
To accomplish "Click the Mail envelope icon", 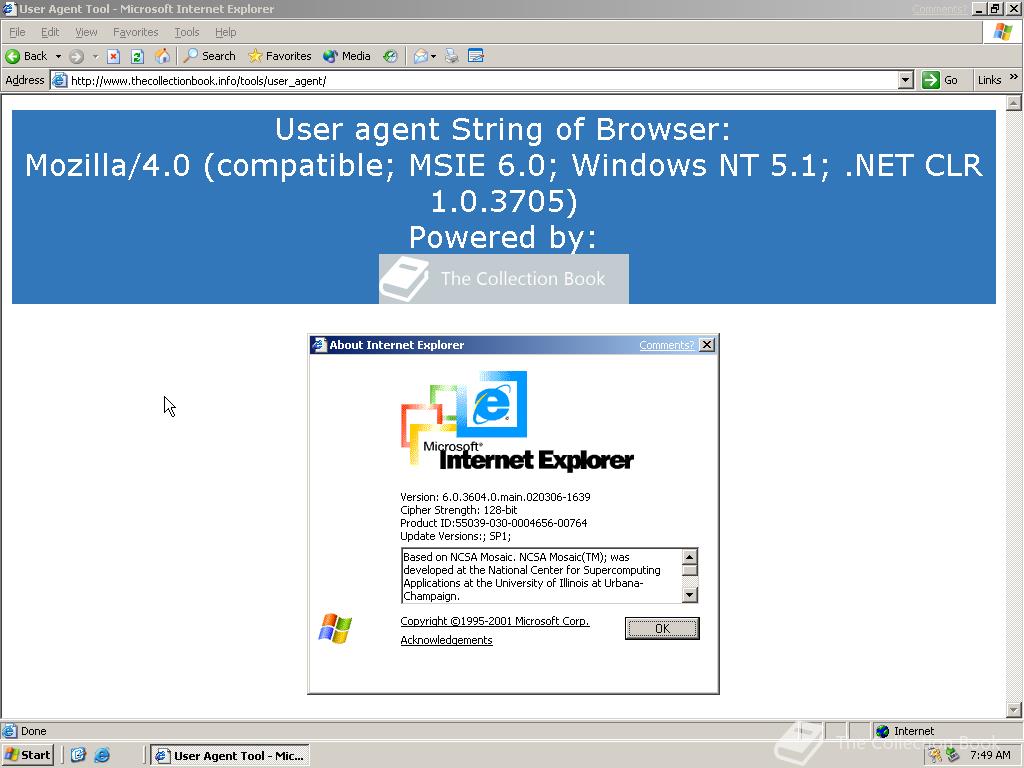I will click(421, 56).
